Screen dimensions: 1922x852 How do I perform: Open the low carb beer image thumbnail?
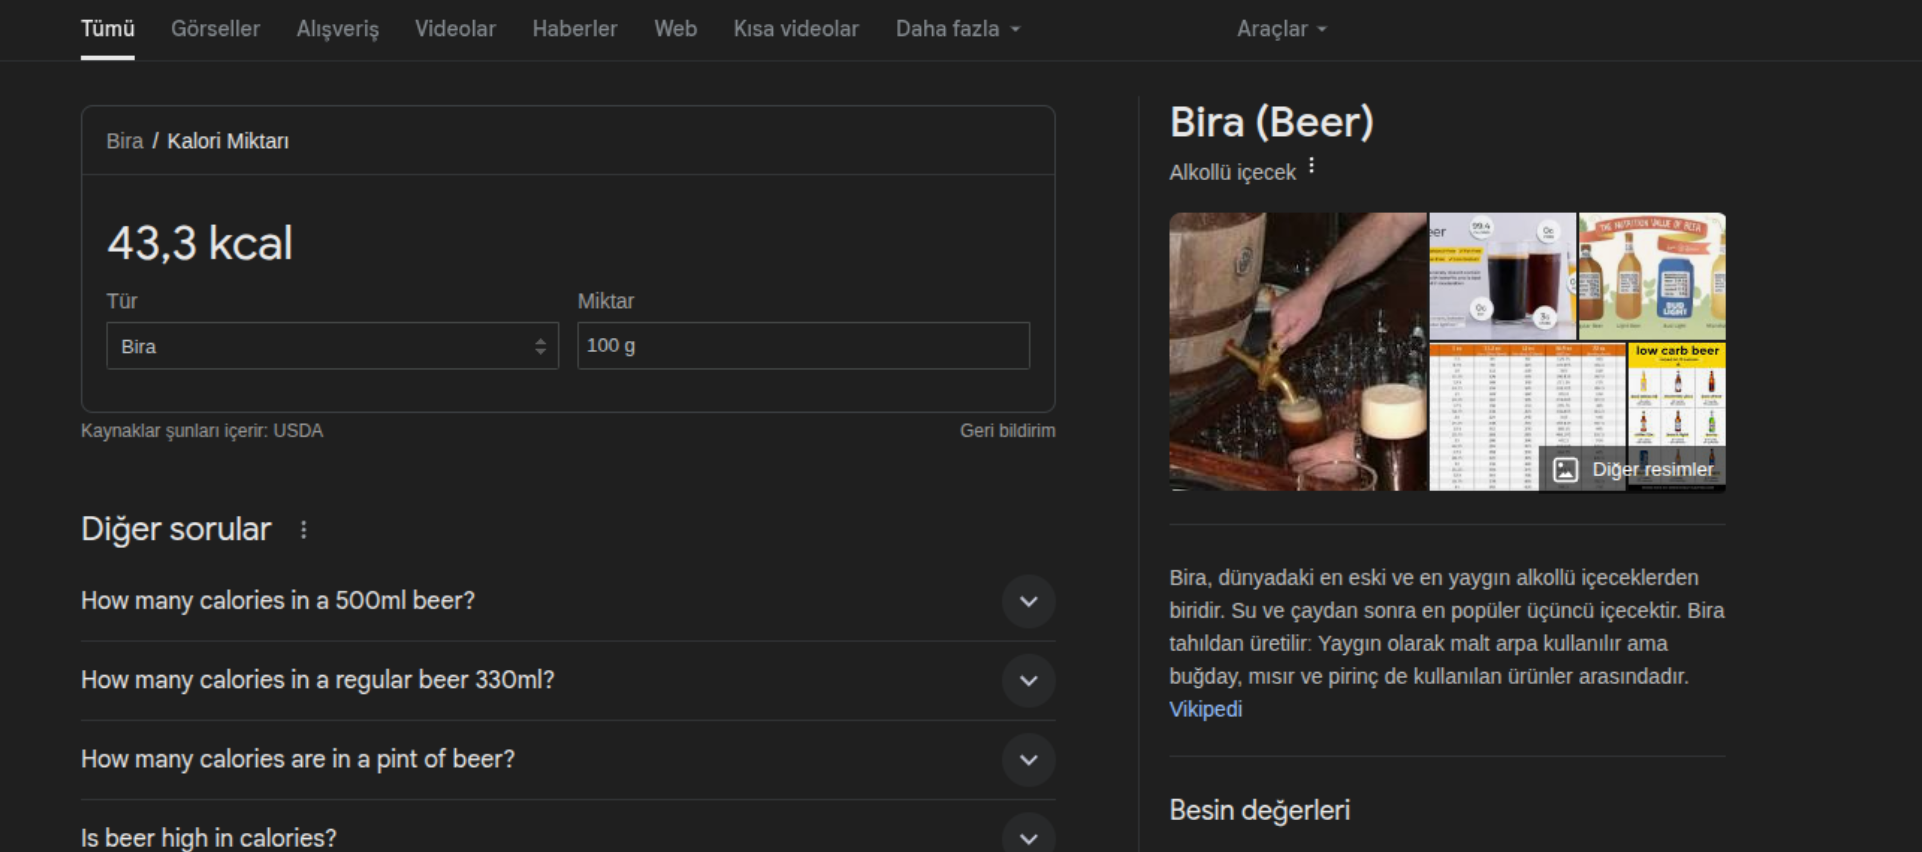point(1676,395)
